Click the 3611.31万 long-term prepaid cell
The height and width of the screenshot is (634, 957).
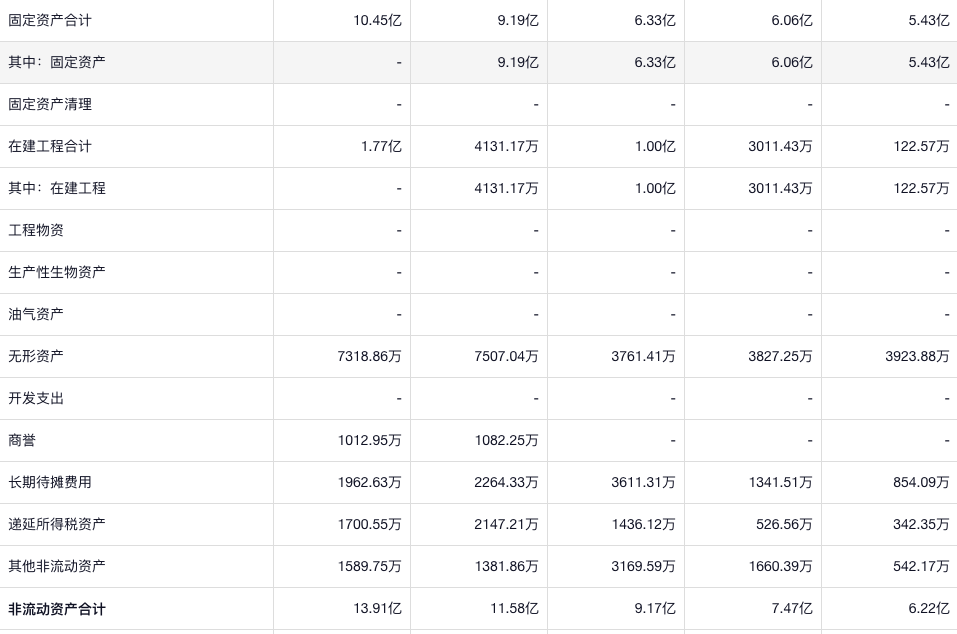point(643,482)
